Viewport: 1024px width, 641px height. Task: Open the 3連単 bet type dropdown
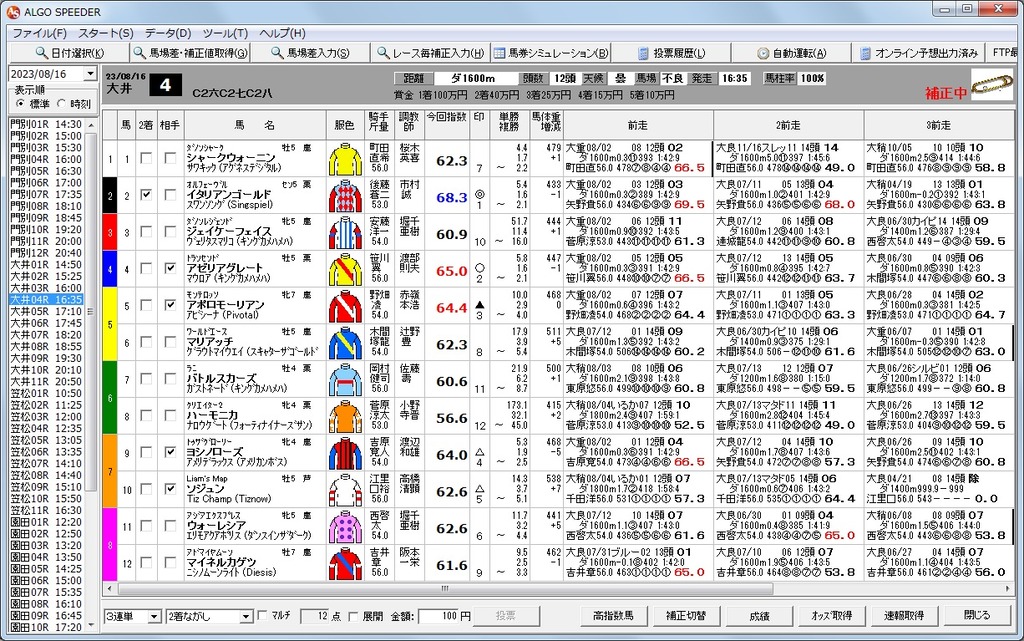click(x=154, y=616)
